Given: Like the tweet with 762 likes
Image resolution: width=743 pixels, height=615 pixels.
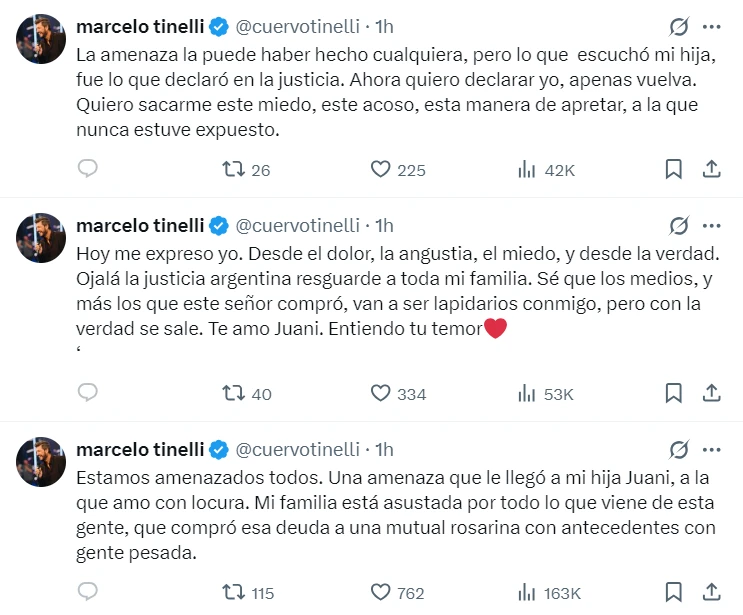Looking at the screenshot, I should coord(380,592).
